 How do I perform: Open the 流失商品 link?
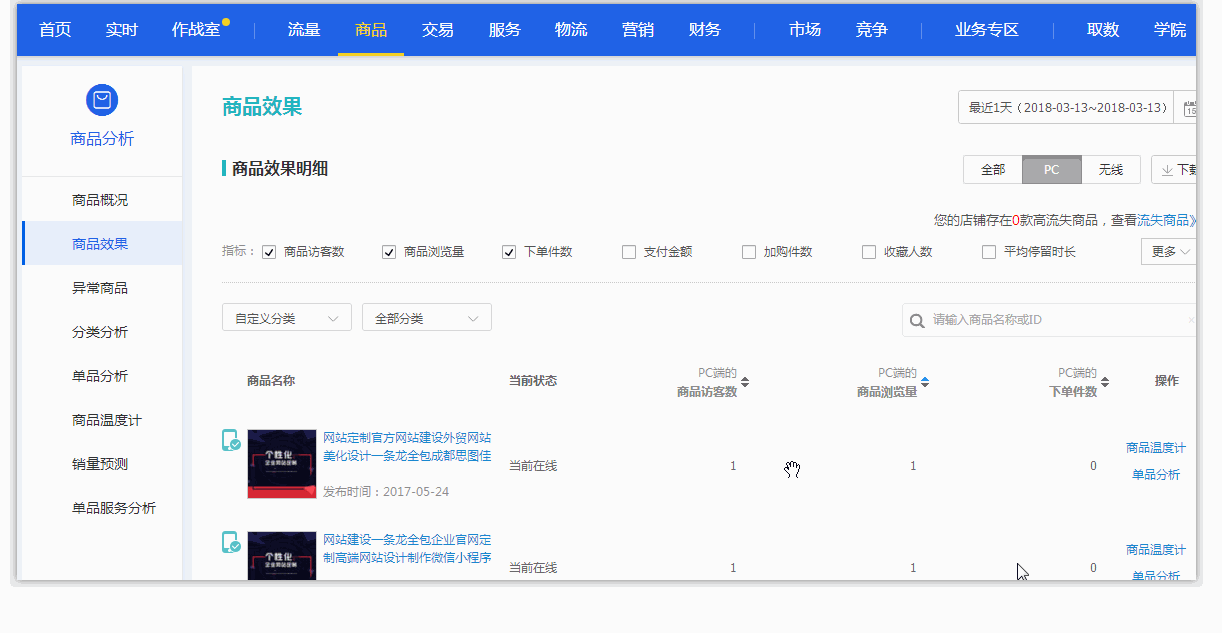pos(1164,220)
